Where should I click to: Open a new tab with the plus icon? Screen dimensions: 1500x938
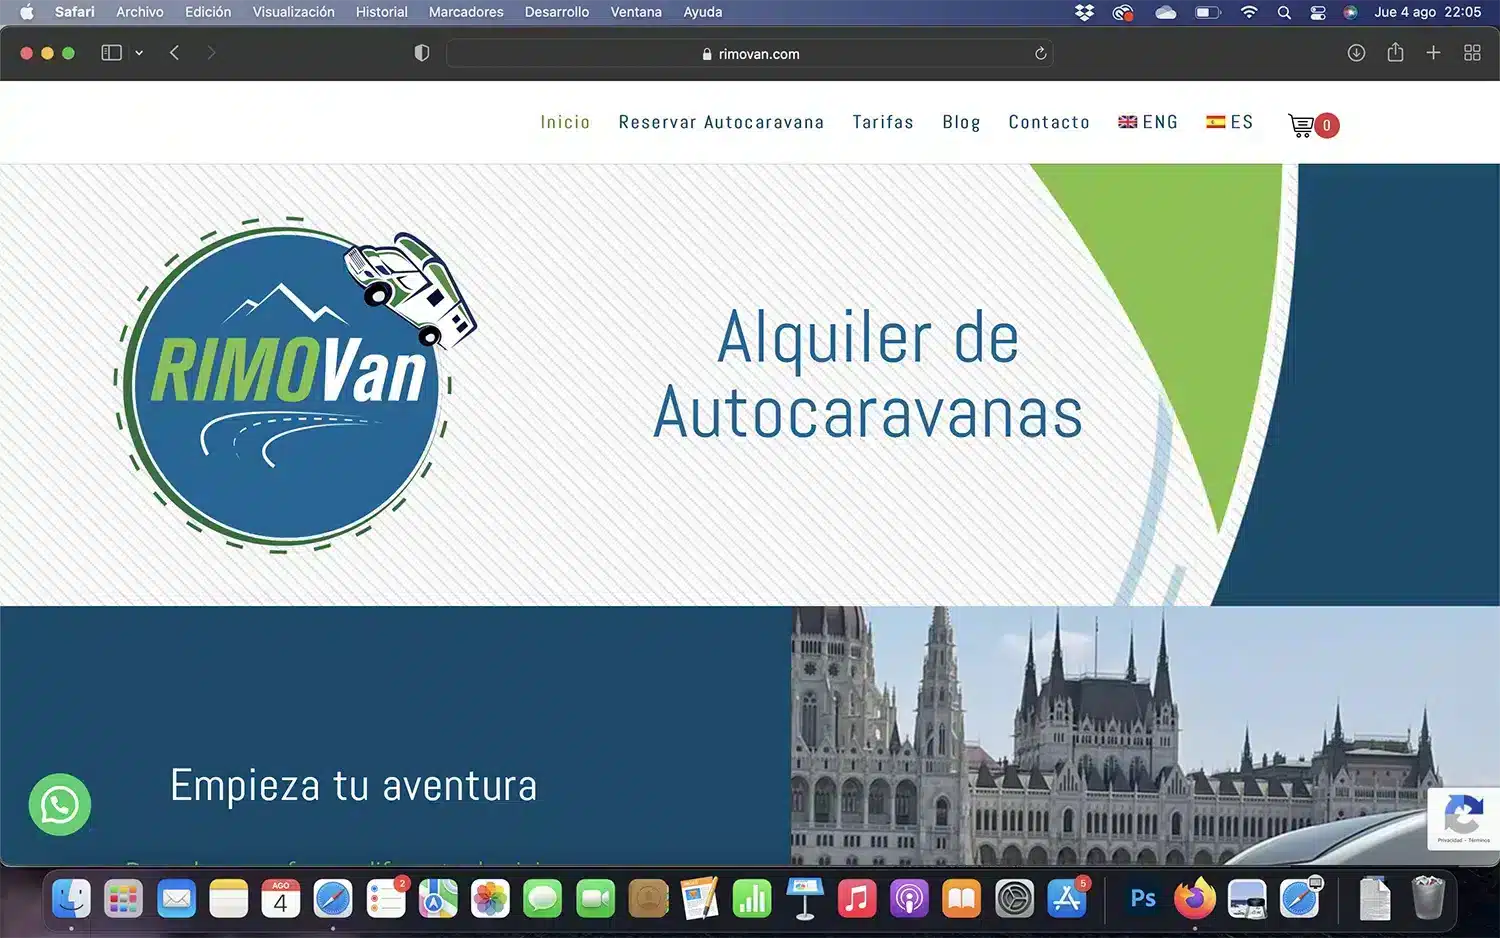[x=1433, y=53]
